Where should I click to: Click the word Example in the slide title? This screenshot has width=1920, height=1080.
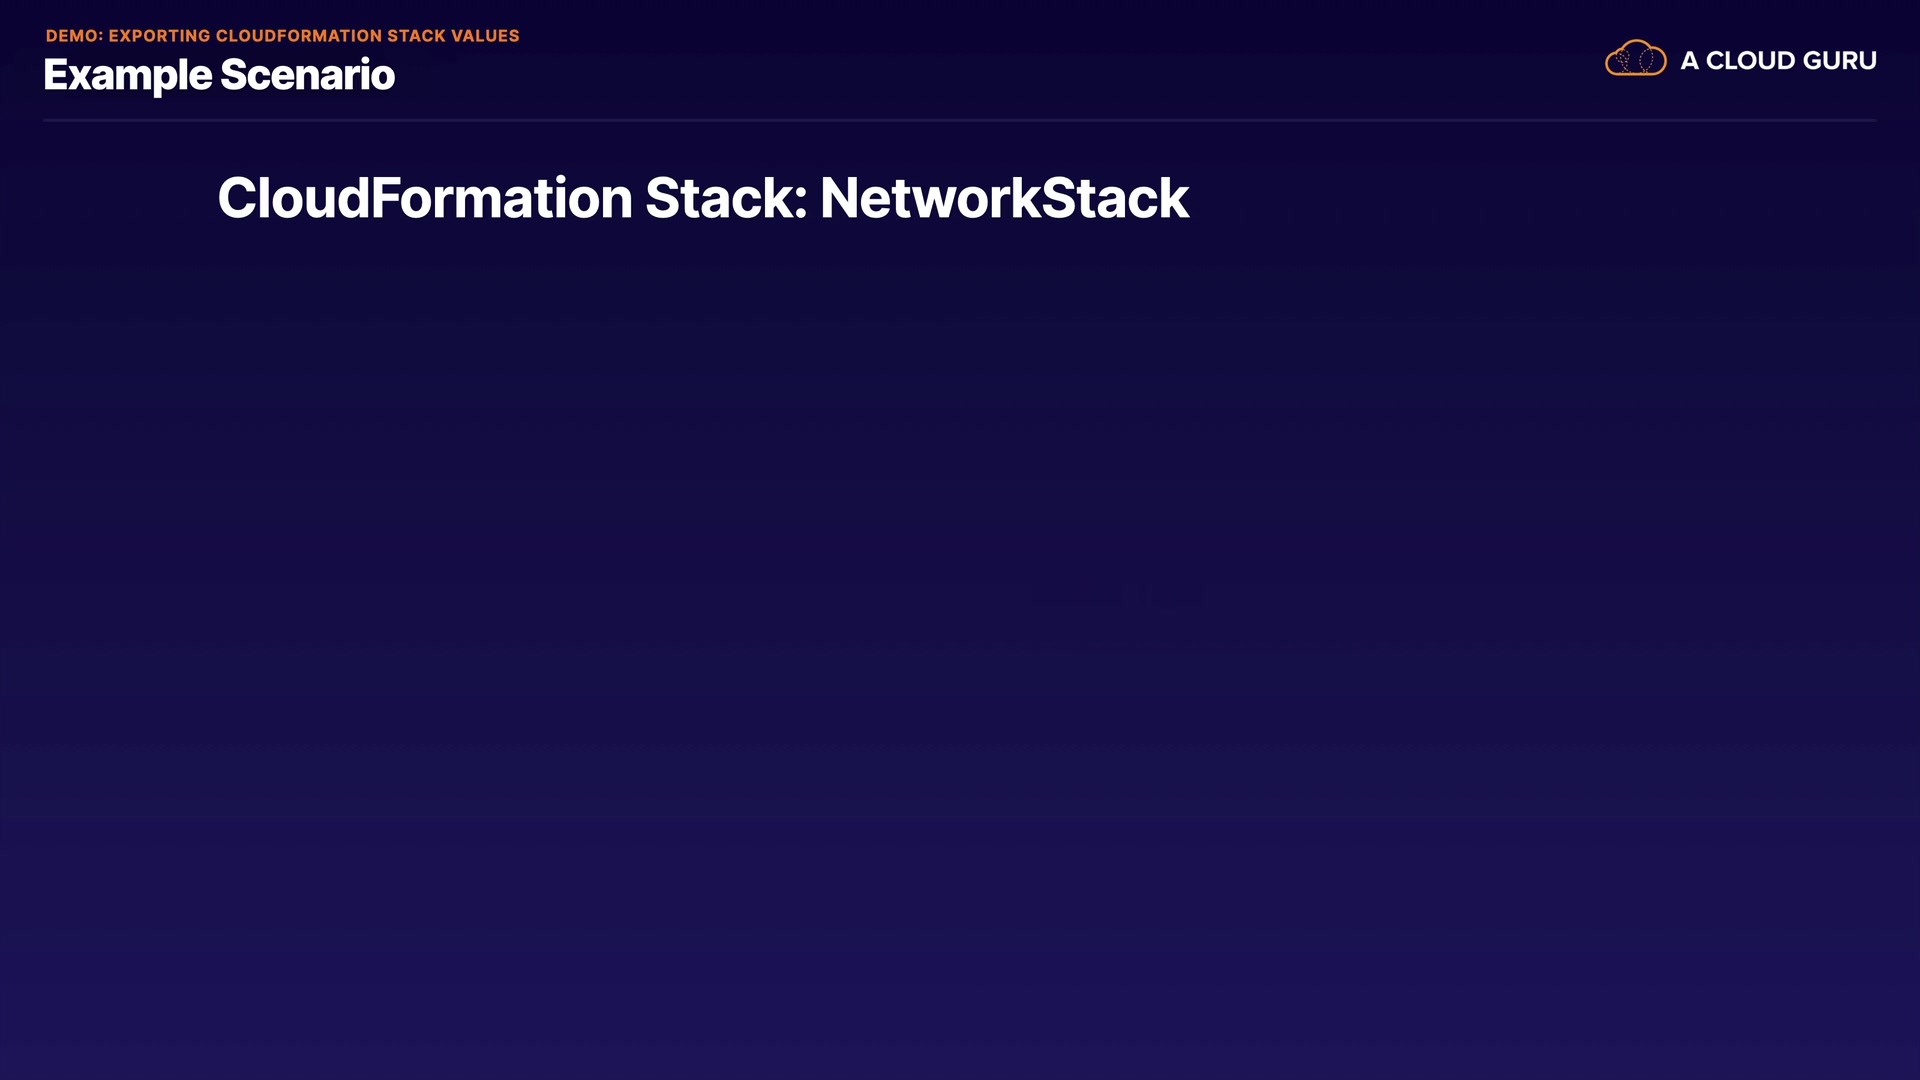(128, 76)
